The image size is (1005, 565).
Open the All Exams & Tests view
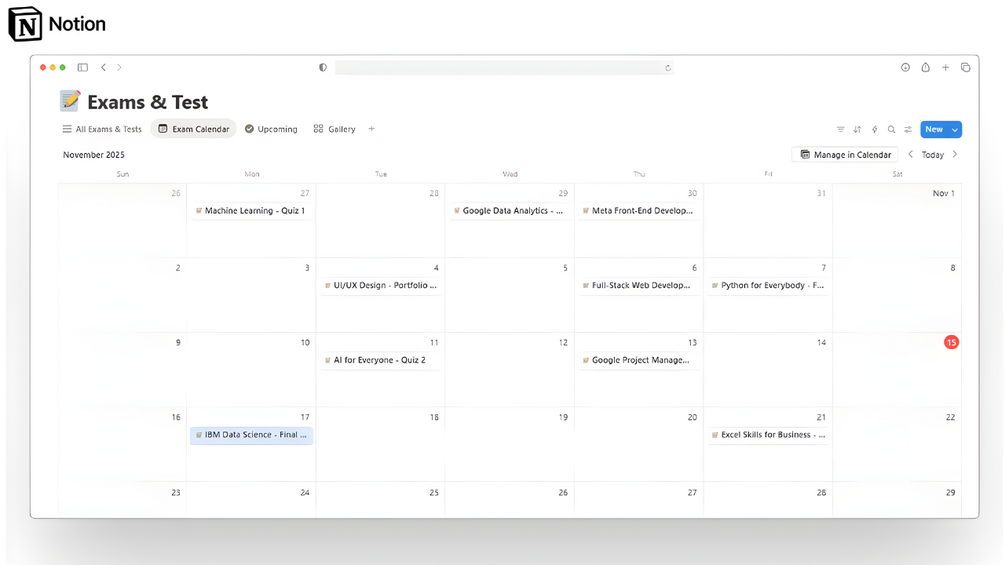tap(102, 129)
